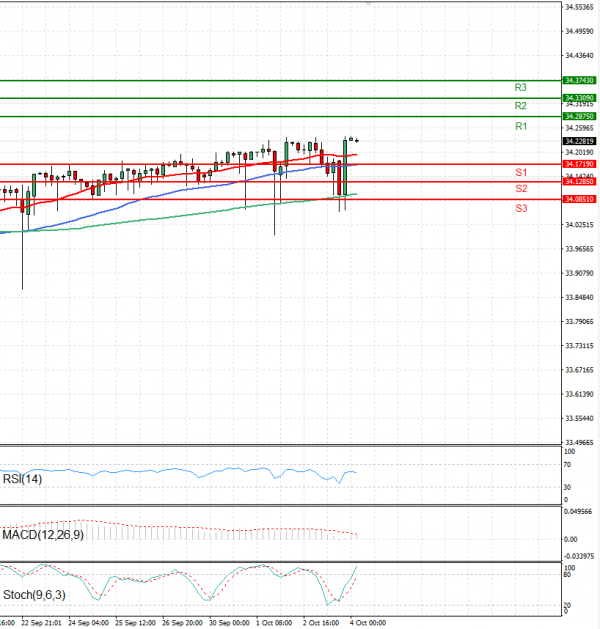Select the S2 support label
The width and height of the screenshot is (600, 629).
coord(521,189)
